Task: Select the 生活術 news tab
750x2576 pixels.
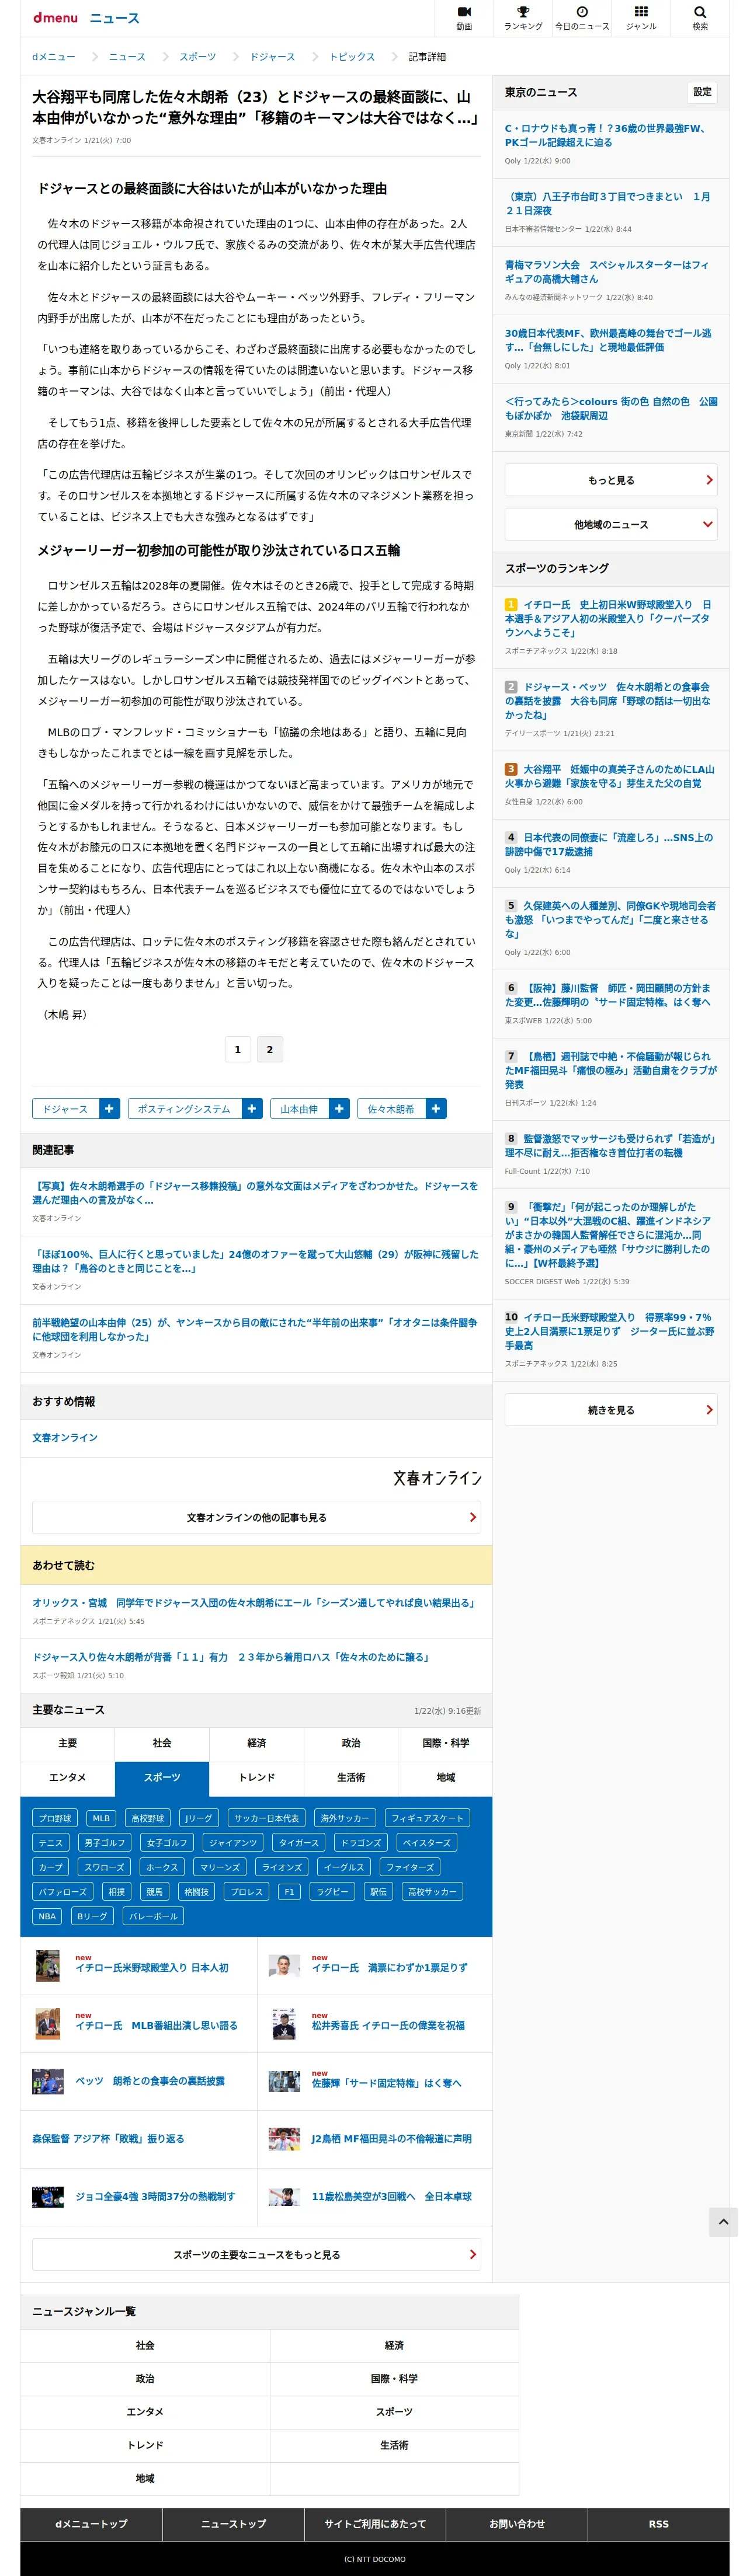Action: (x=351, y=1777)
